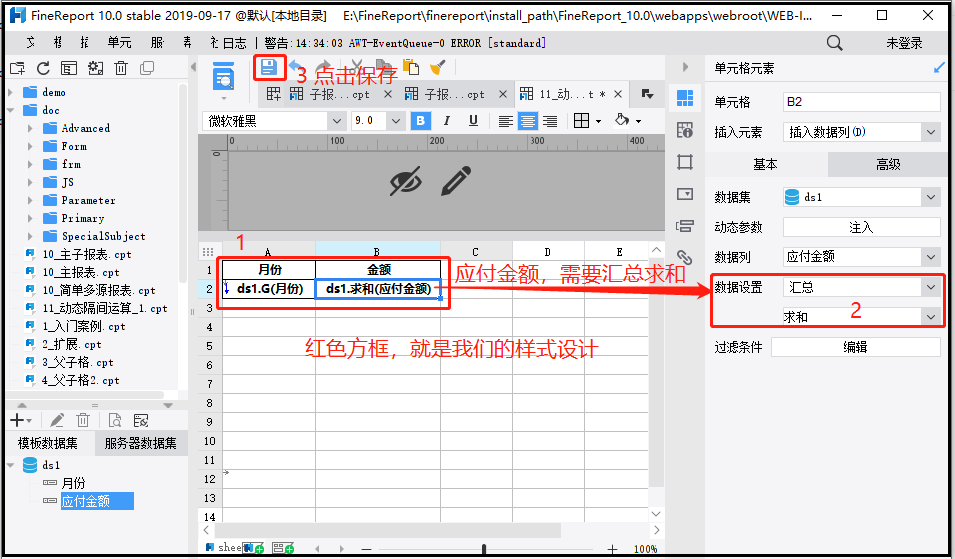This screenshot has width=955, height=559.
Task: Select cell A2 ds1.G(月份)
Action: 269,289
